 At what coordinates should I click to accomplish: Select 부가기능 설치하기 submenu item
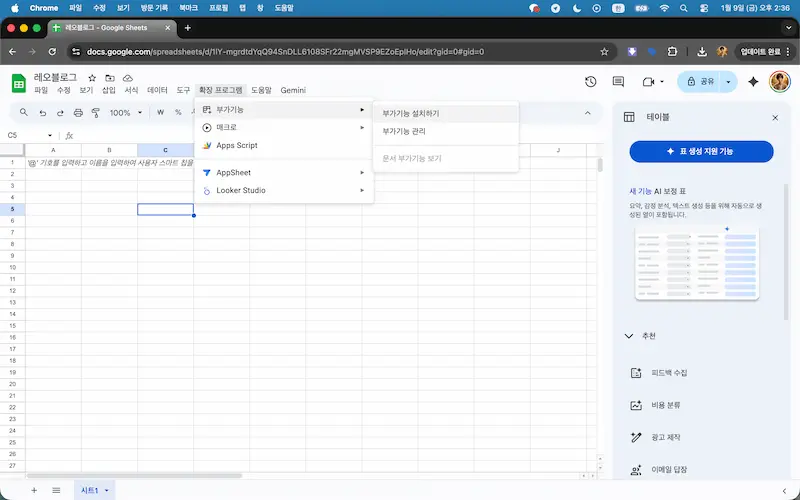[x=445, y=113]
